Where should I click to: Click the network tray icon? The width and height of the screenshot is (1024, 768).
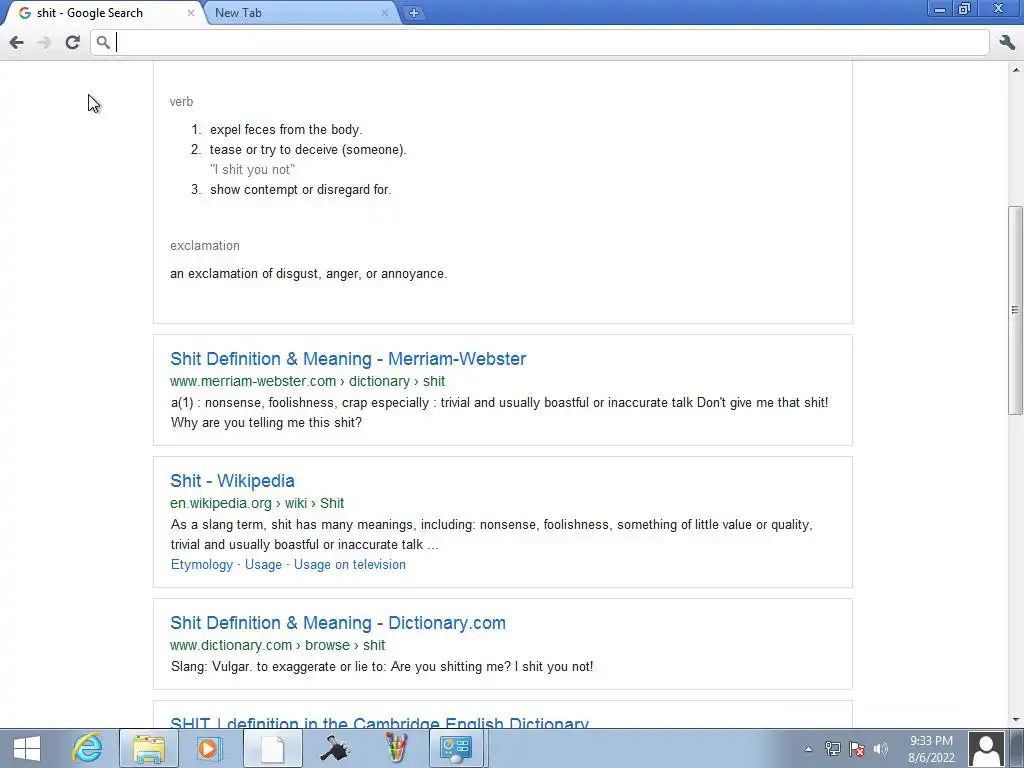pos(832,749)
